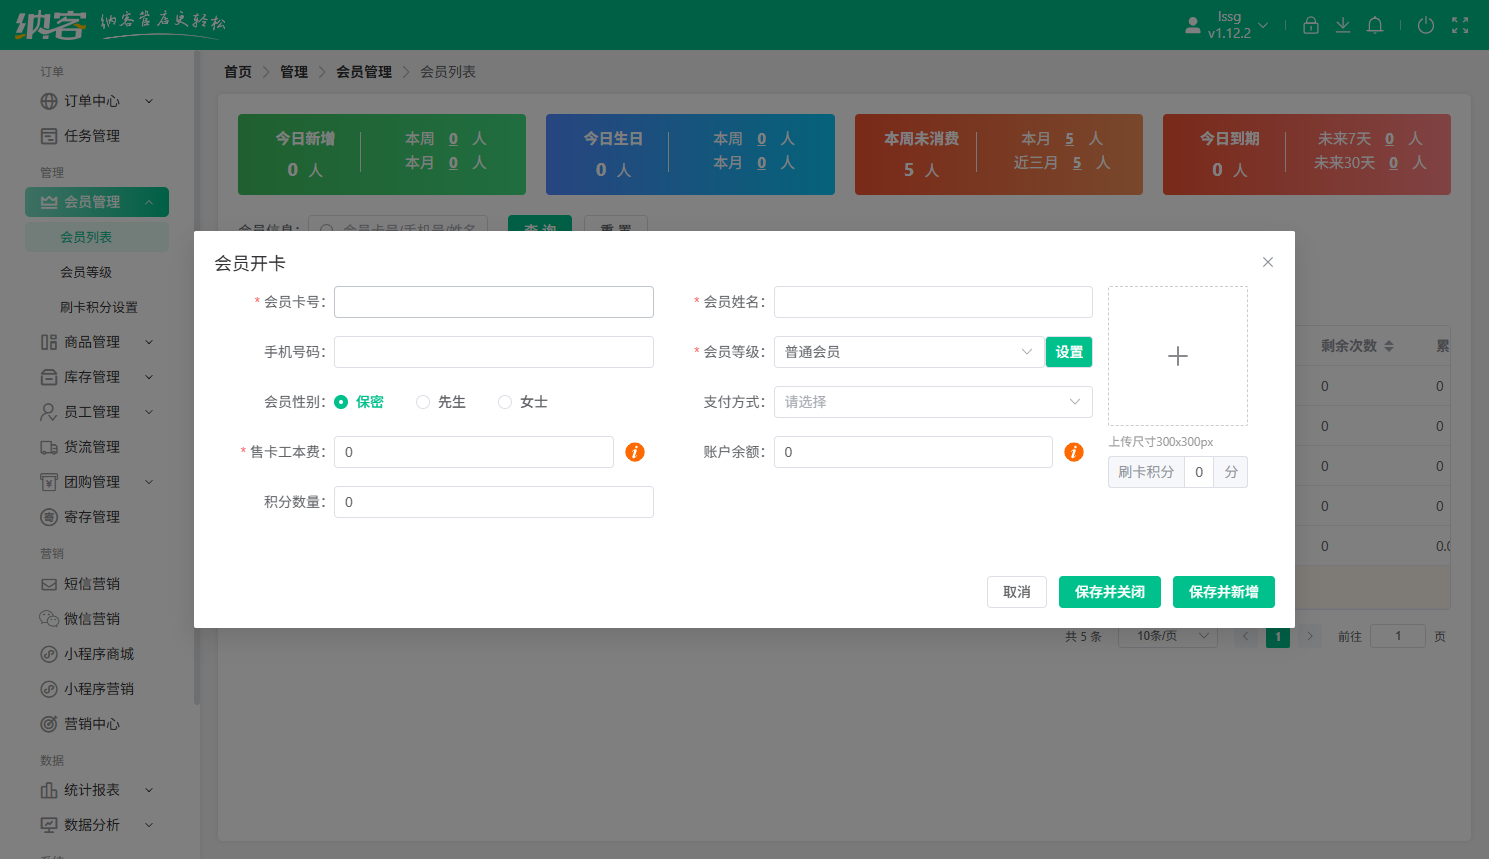Click info icon beside 账户余额 field
Image resolution: width=1489 pixels, height=859 pixels.
pos(1074,452)
